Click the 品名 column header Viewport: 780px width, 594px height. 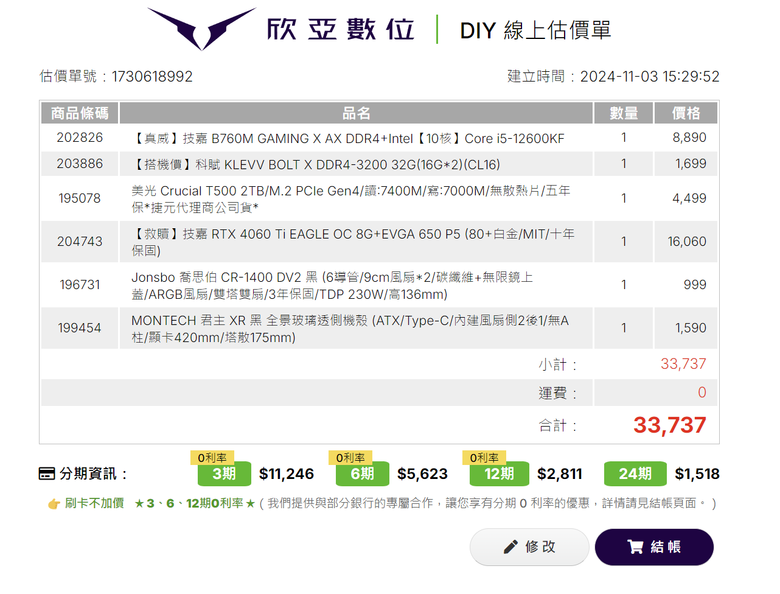point(356,113)
